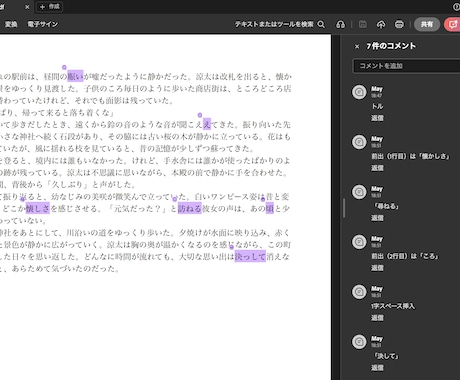Click avatar icon beside 1字スペース挿入 comment

coord(359,292)
